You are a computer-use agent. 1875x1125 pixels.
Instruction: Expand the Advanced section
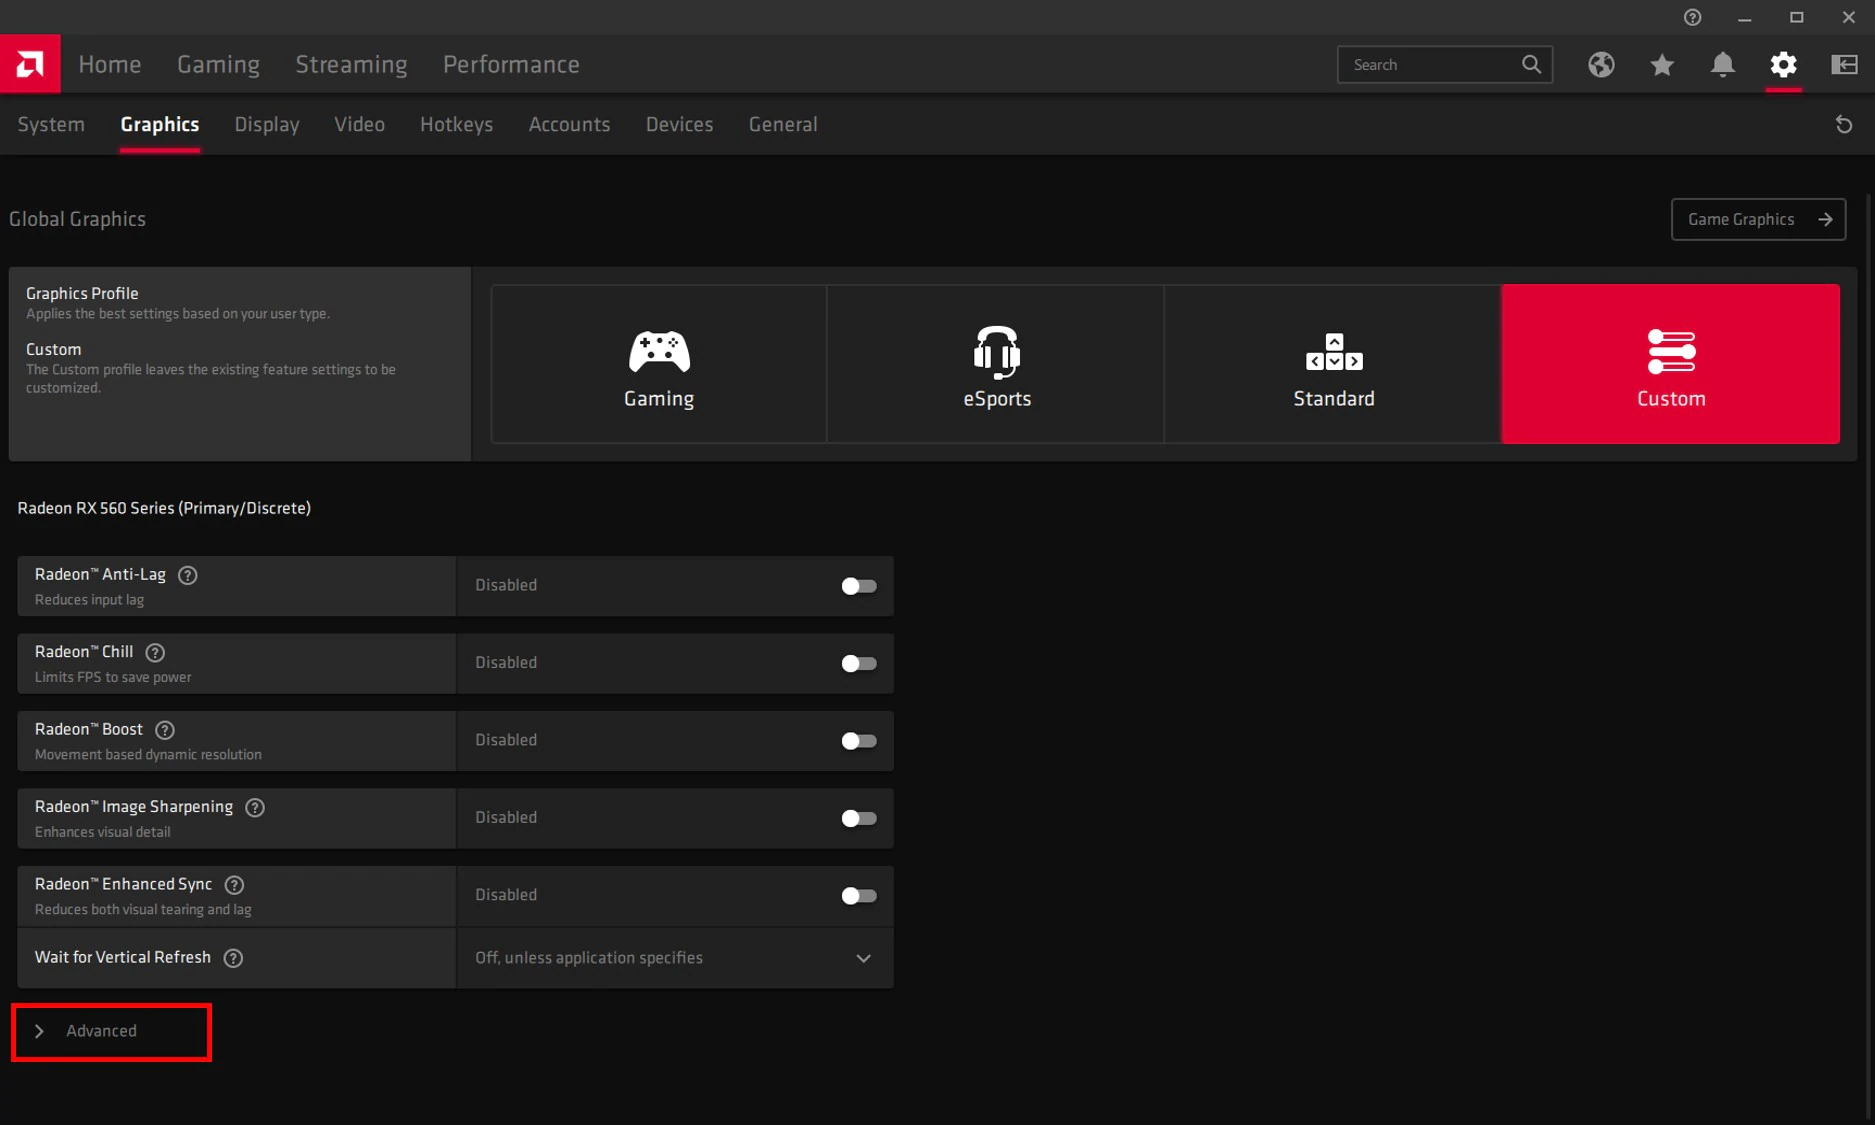point(101,1031)
